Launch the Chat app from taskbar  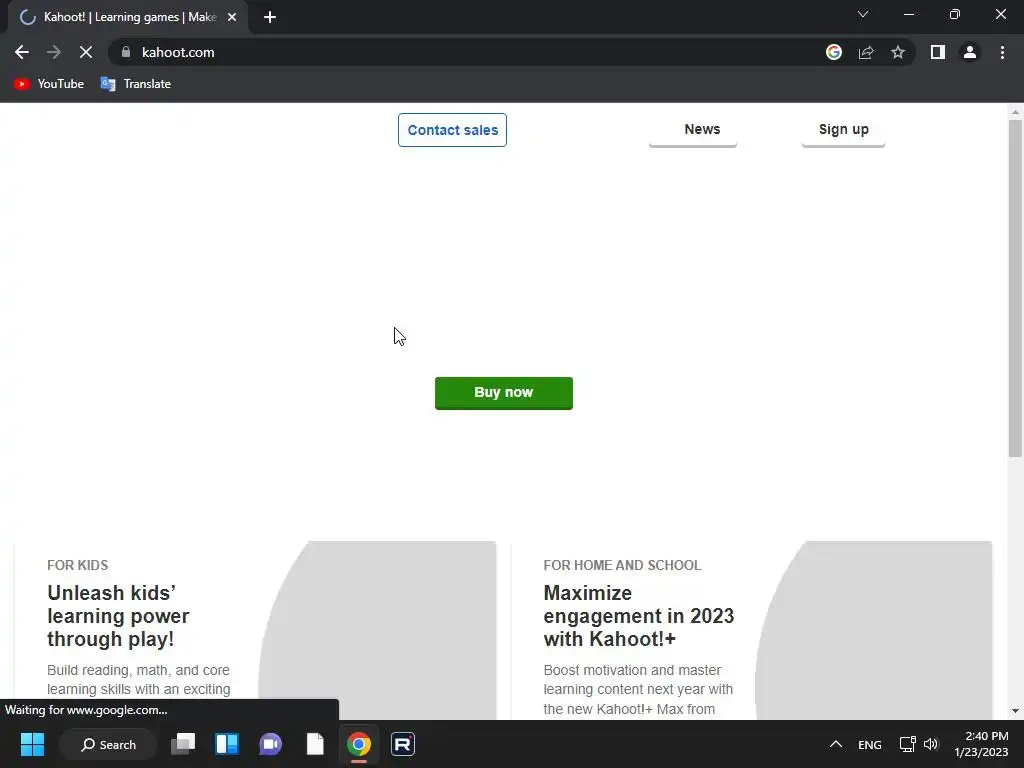click(x=270, y=744)
